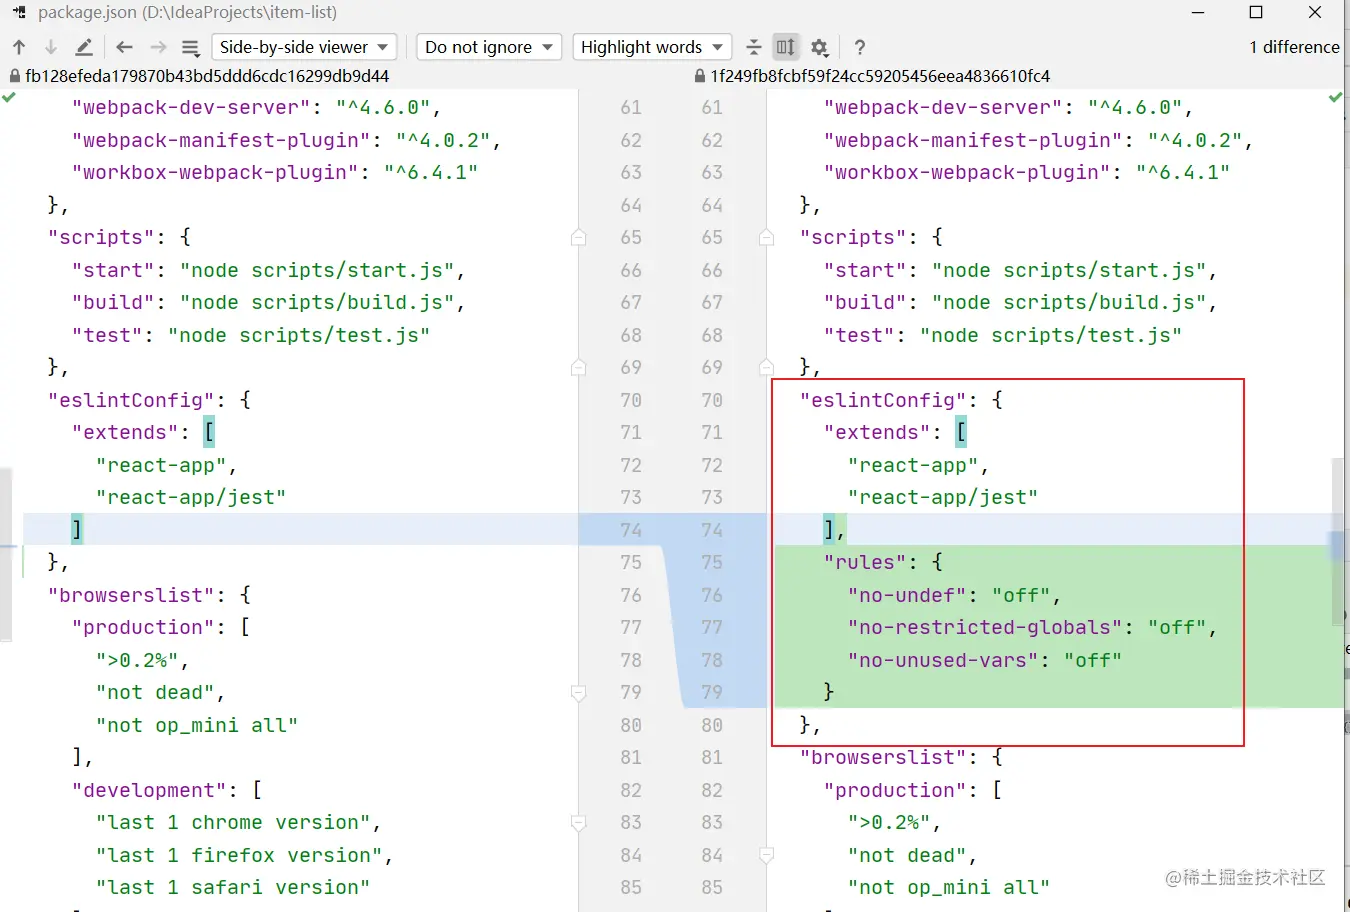This screenshot has width=1350, height=912.
Task: Click "test" script line in right pane
Action: [1002, 335]
